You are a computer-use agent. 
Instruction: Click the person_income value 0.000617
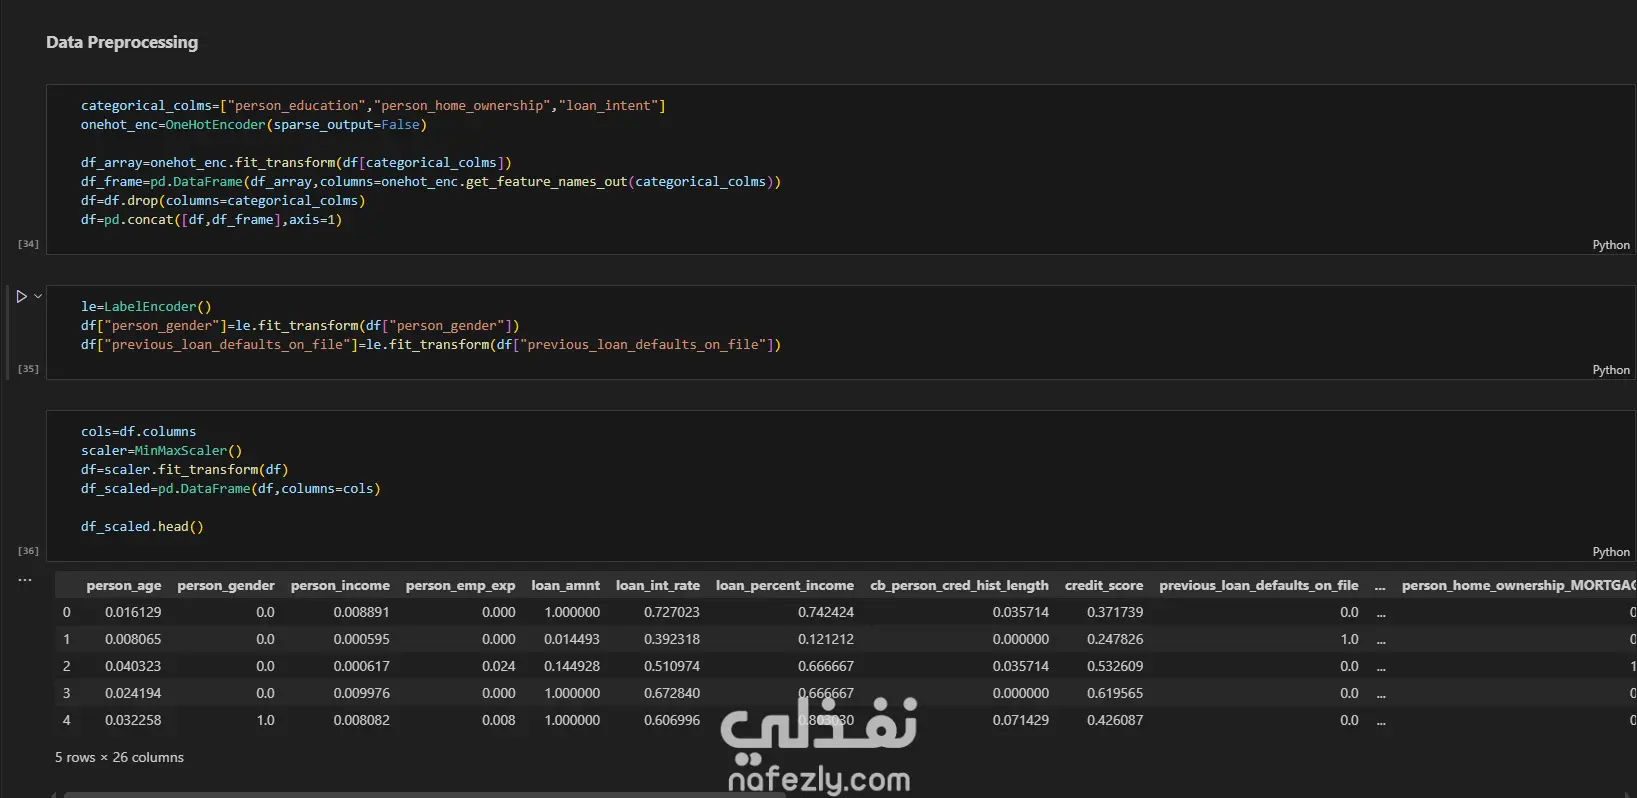pos(362,666)
